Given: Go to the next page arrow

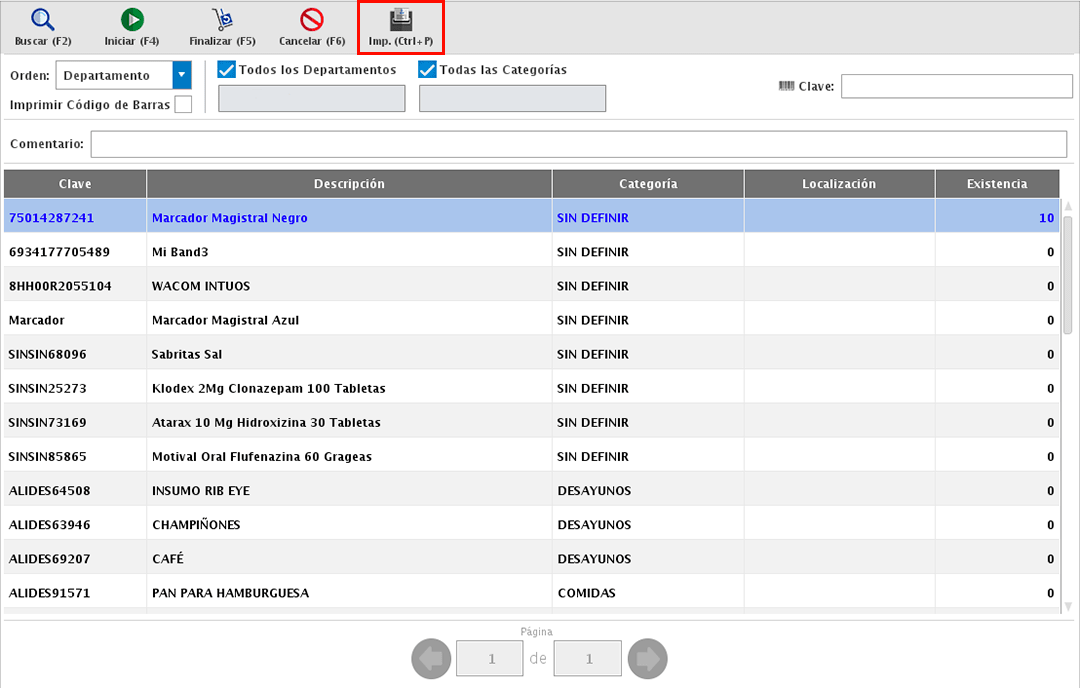Looking at the screenshot, I should [648, 659].
